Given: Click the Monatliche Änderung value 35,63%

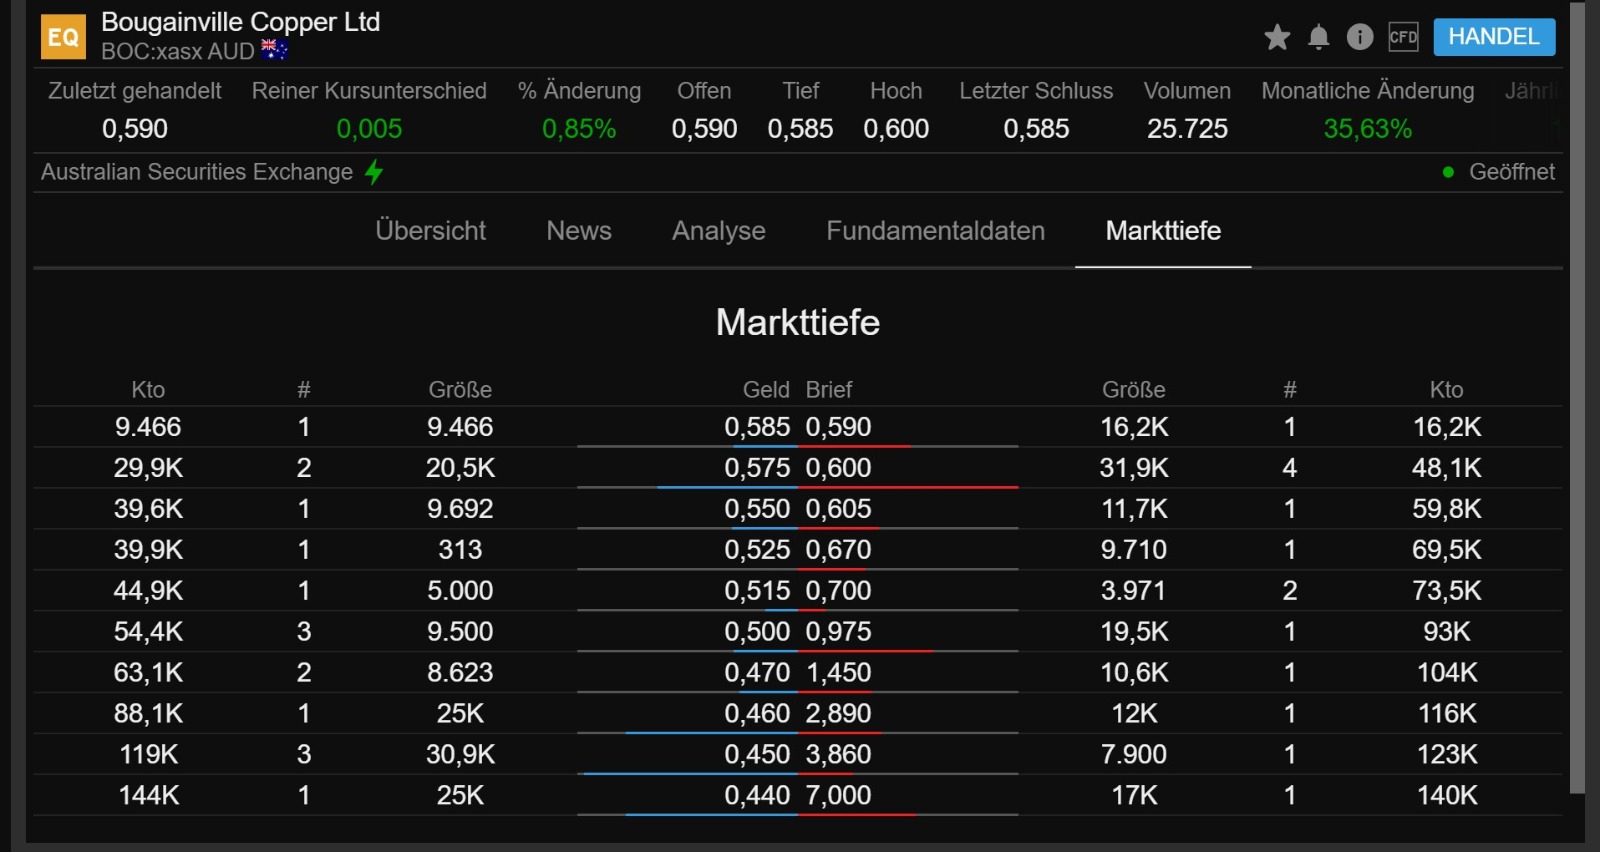Looking at the screenshot, I should point(1368,129).
